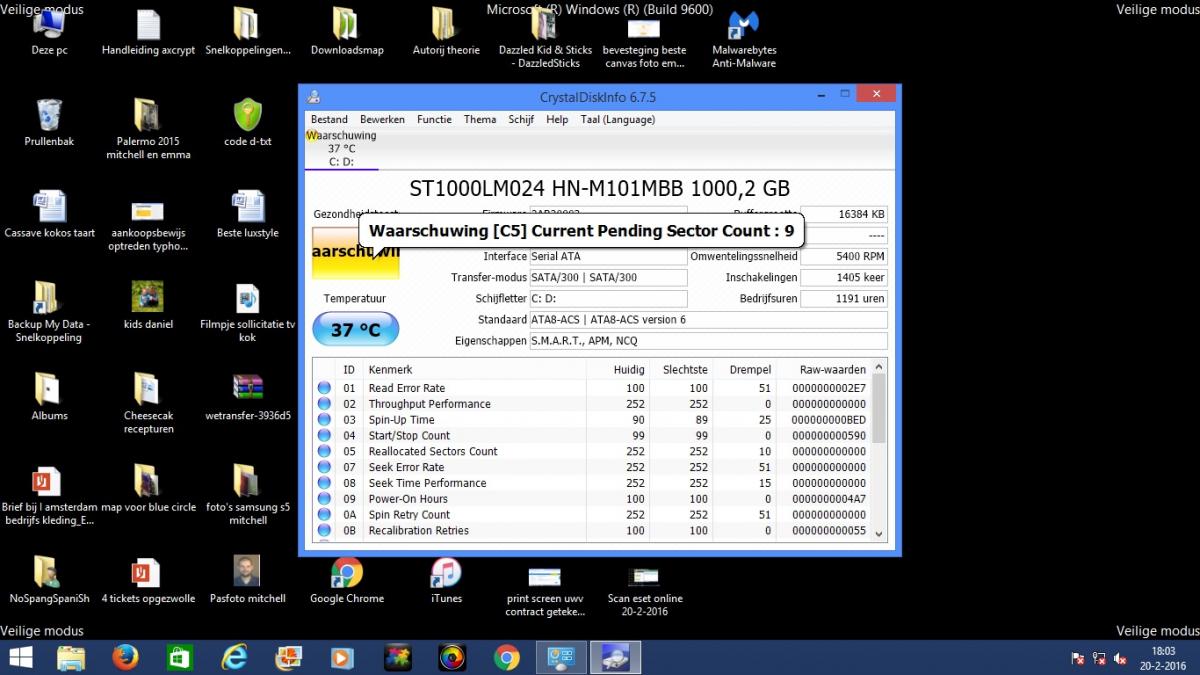Open the Schijf menu
1200x675 pixels.
click(521, 119)
